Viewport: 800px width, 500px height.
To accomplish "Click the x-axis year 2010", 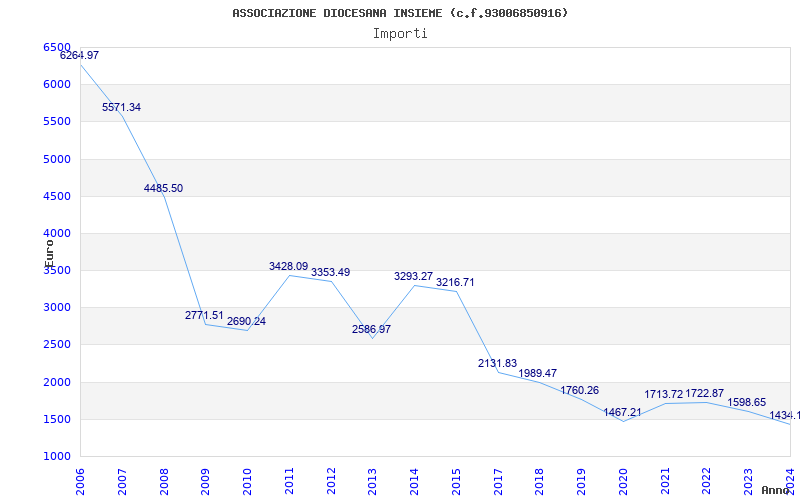I will (247, 482).
